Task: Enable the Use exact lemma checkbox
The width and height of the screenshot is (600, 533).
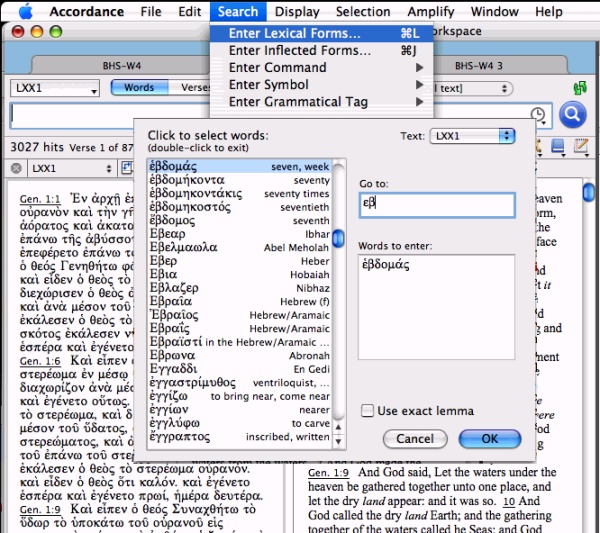Action: click(x=367, y=411)
